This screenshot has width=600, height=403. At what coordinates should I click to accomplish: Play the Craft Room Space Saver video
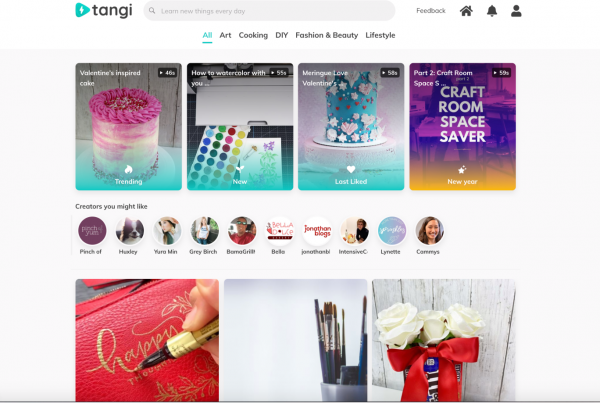(x=463, y=127)
